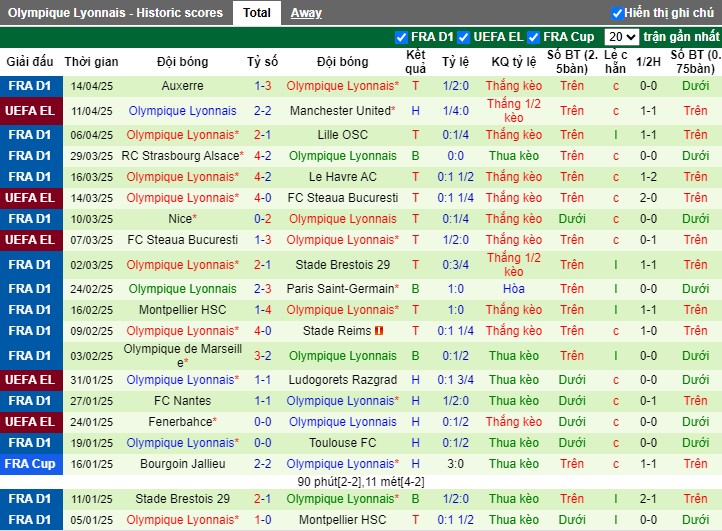
Task: Click half-time score 1-2 in Le Havre row
Action: point(648,177)
